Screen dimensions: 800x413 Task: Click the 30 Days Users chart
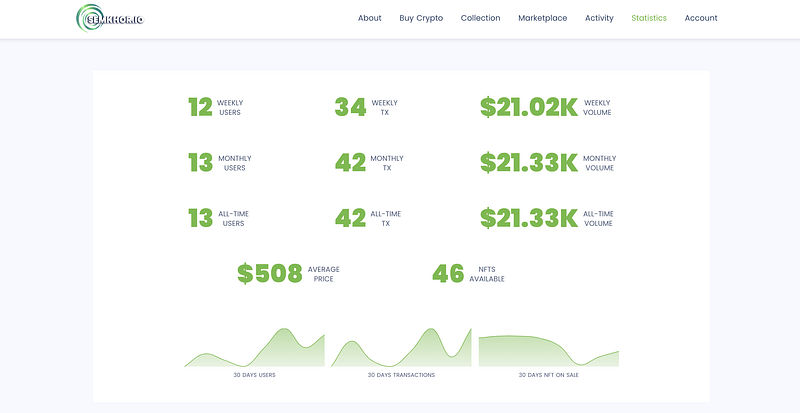coord(254,348)
